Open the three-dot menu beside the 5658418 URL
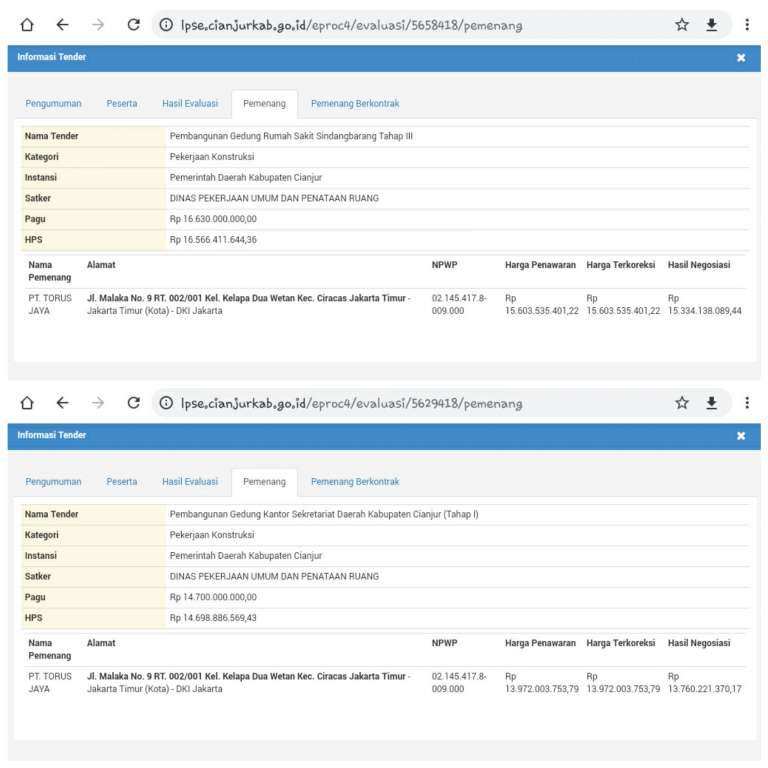Image resolution: width=768 pixels, height=768 pixels. point(746,25)
